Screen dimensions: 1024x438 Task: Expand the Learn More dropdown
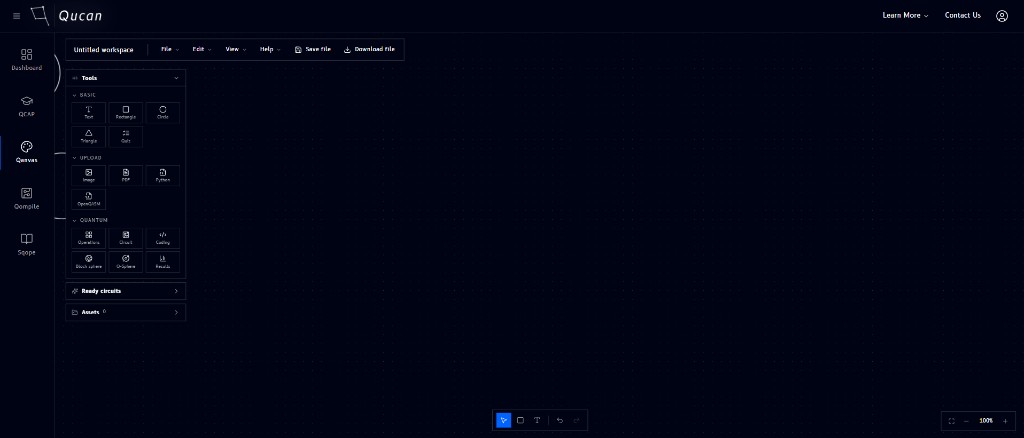click(x=905, y=16)
